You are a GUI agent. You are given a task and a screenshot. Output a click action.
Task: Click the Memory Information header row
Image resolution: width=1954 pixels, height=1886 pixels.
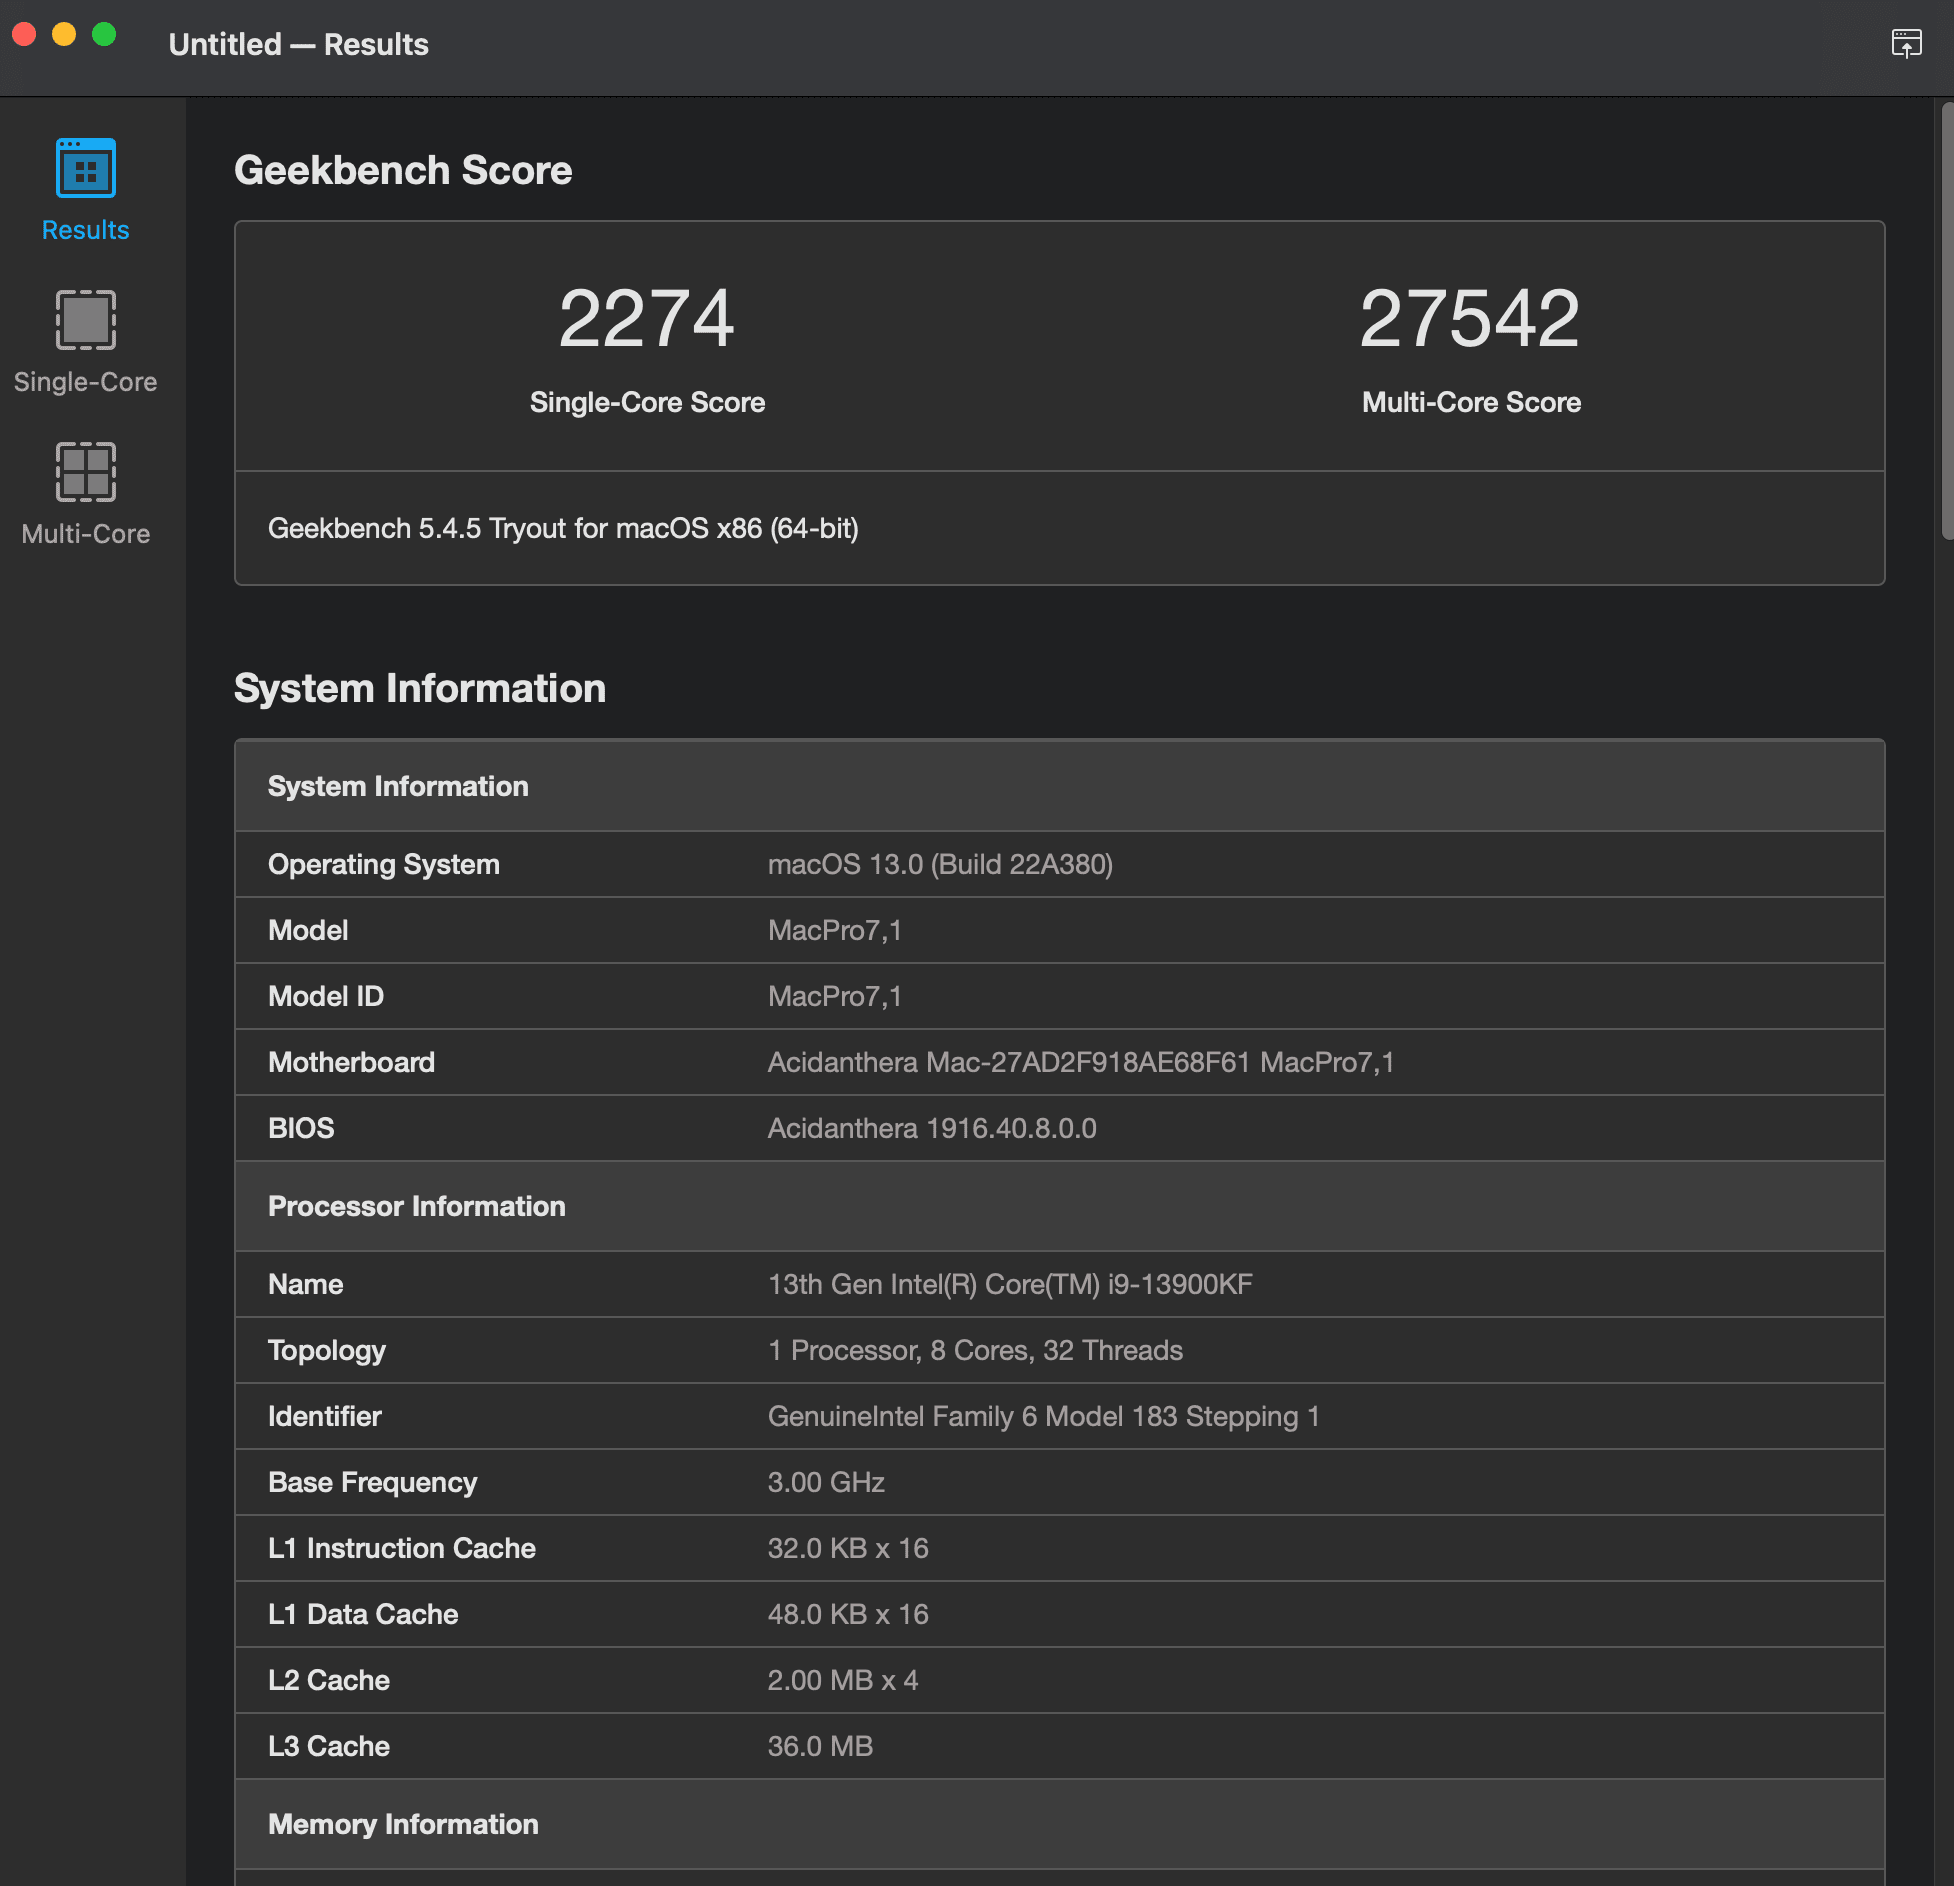1060,1824
